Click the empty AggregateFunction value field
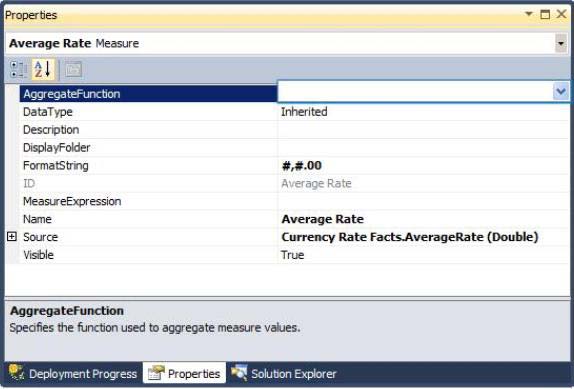The image size is (574, 389). tap(415, 91)
